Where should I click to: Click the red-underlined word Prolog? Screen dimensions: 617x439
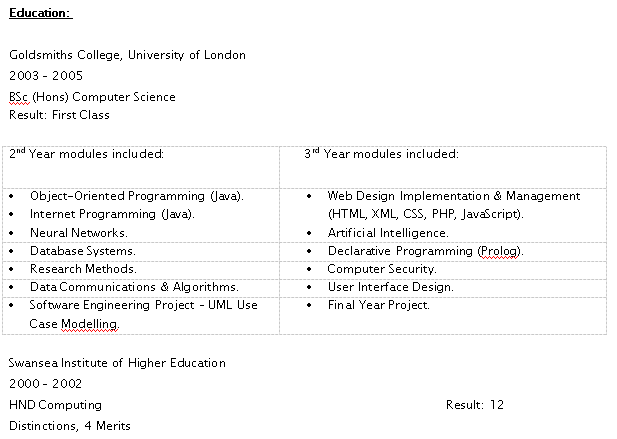(x=499, y=251)
